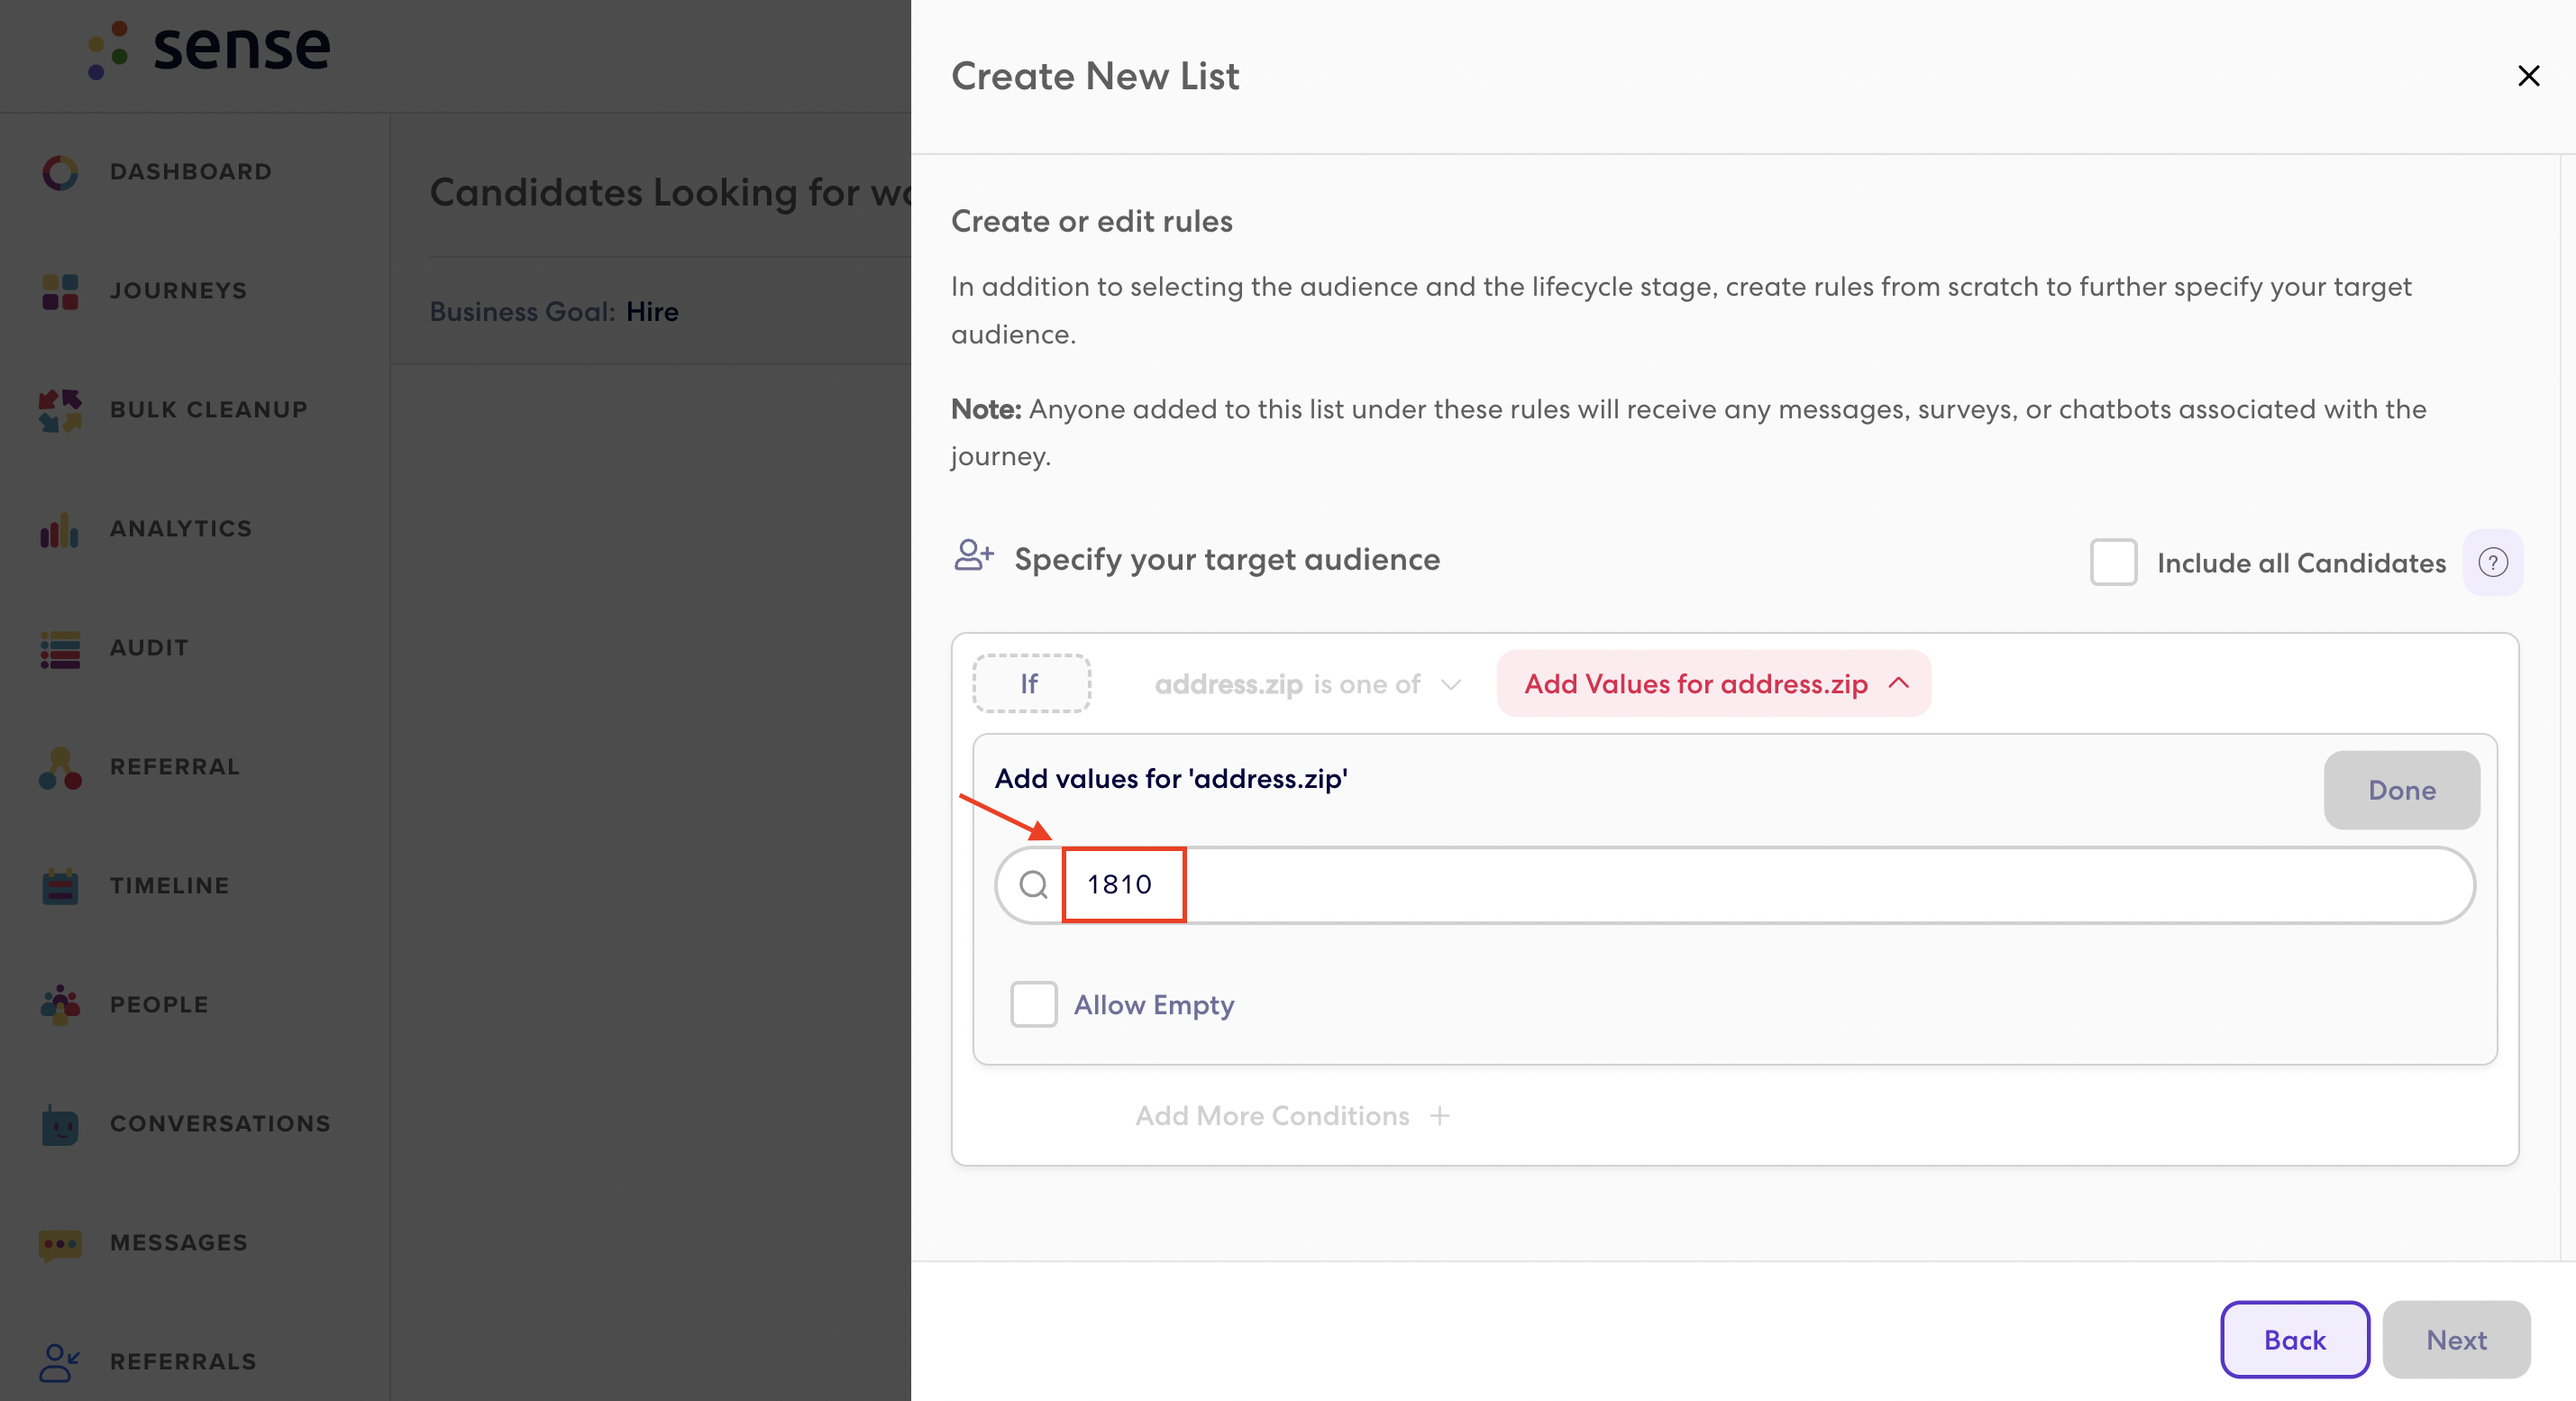Click the 'Hire' value in background page
2576x1401 pixels.
tap(652, 312)
